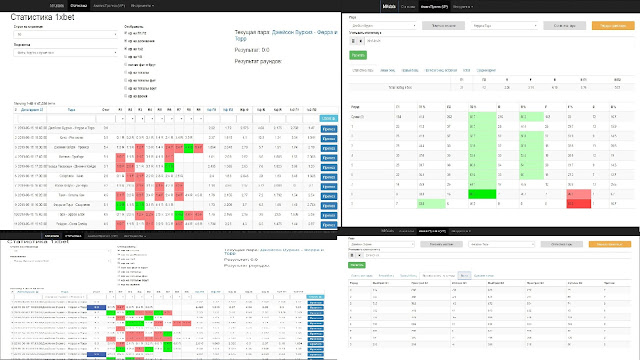
Task: Click orange button in bottom-right panel
Action: pyautogui.click(x=610, y=244)
